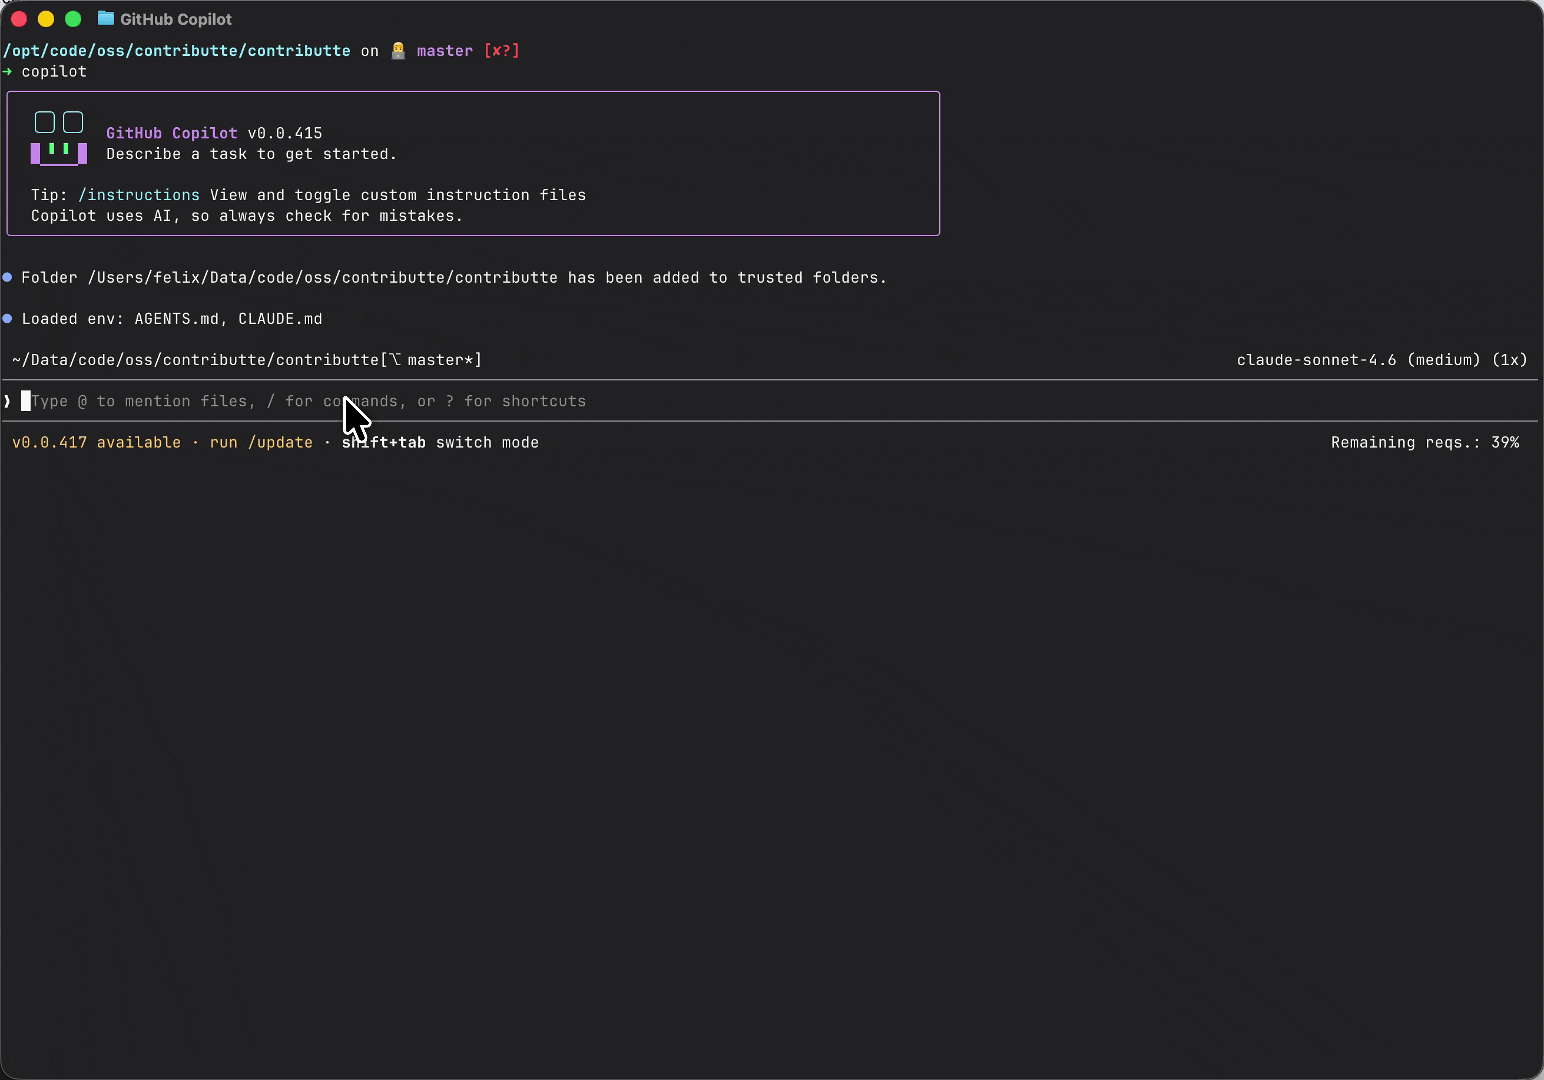Click the /update command in the status line

pos(280,442)
